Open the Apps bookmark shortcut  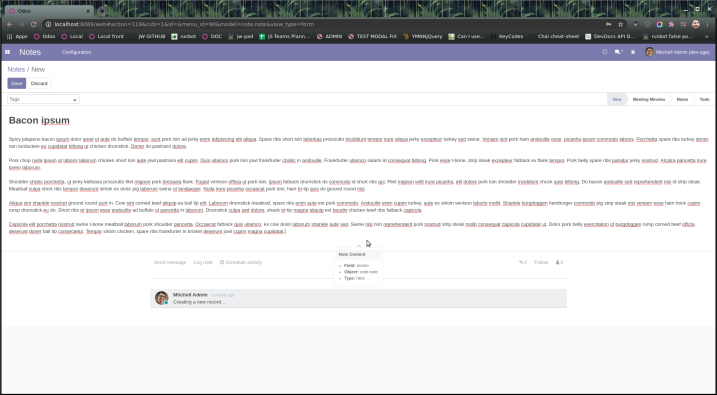tap(17, 37)
